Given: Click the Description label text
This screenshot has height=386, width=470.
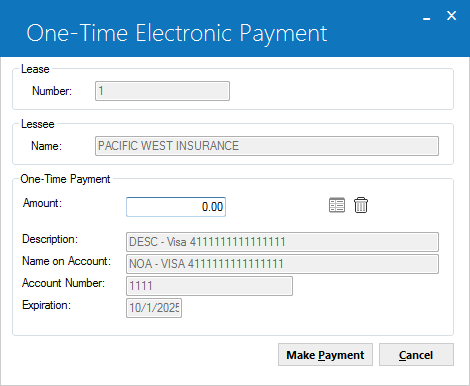Looking at the screenshot, I should click(50, 239).
